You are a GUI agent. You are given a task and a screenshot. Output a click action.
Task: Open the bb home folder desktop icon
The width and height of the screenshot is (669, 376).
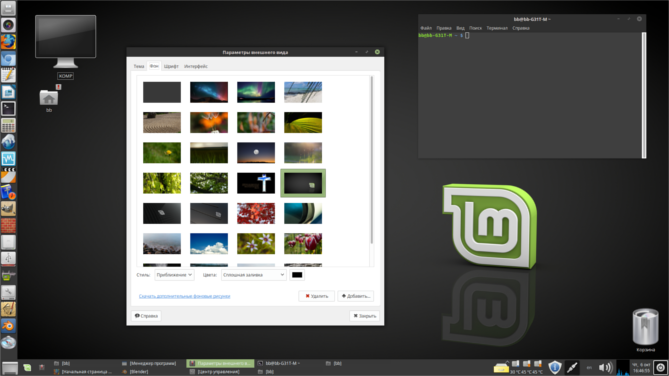[49, 98]
